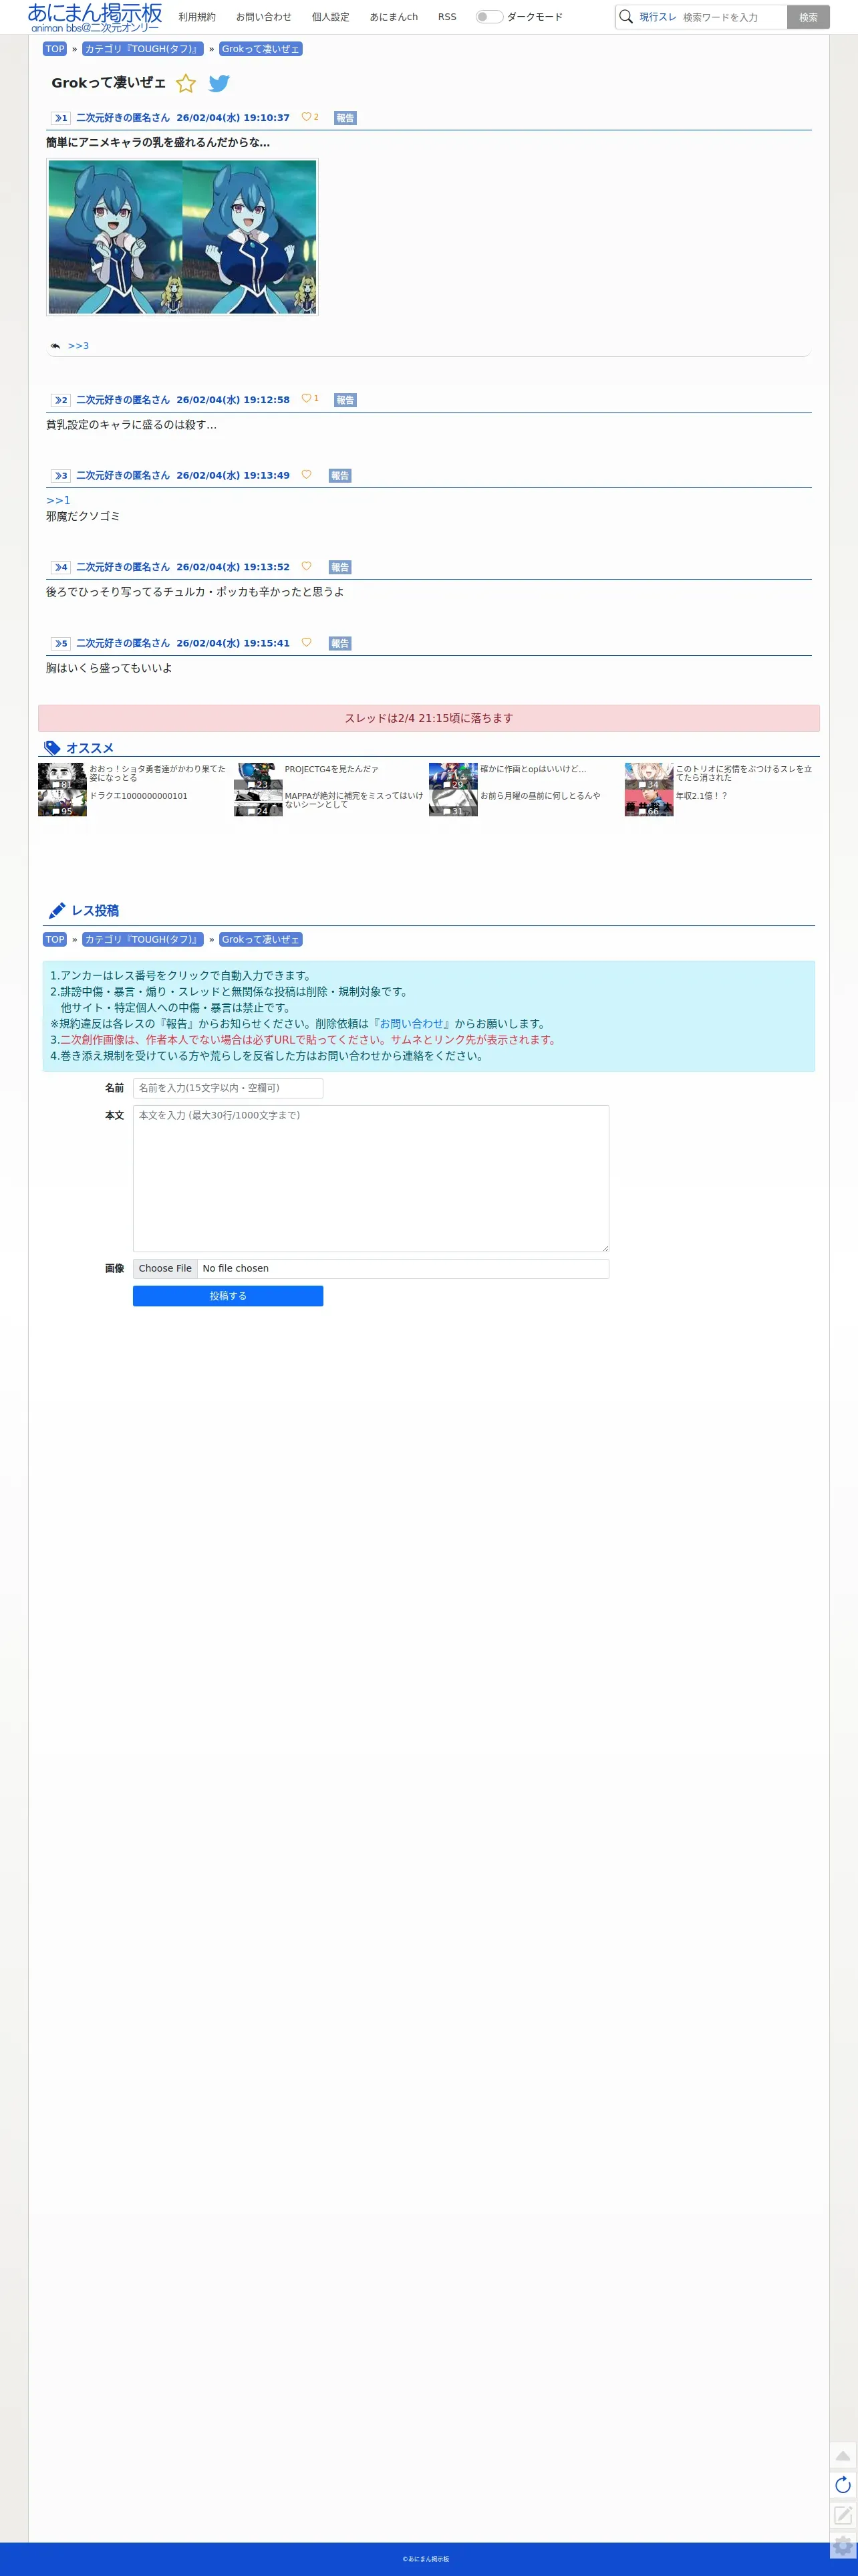This screenshot has height=2576, width=858.
Task: Report post 2 with the 報告 button
Action: 345,400
